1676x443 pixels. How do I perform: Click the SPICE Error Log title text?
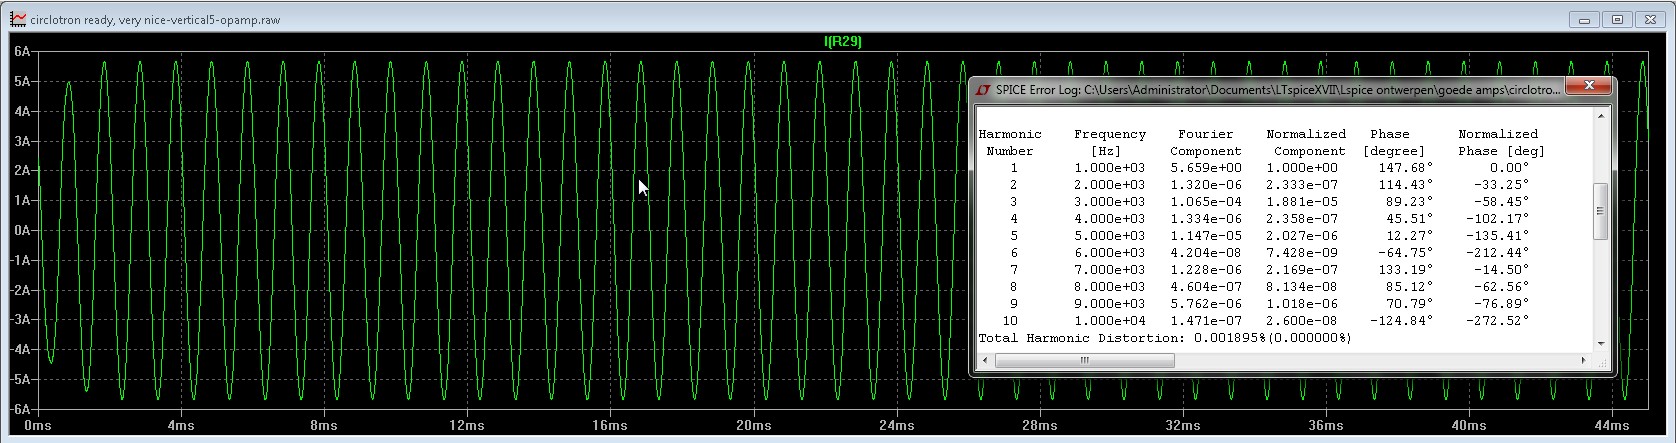[1278, 89]
